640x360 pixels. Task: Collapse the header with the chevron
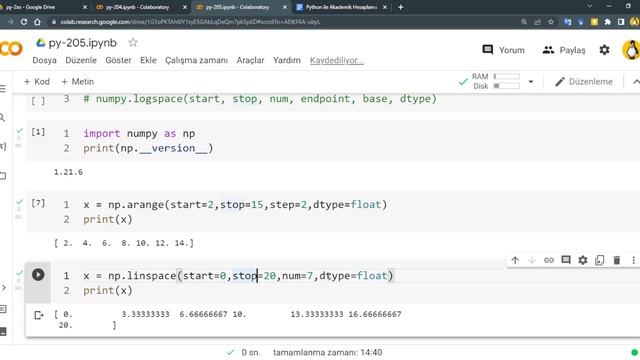tap(636, 82)
